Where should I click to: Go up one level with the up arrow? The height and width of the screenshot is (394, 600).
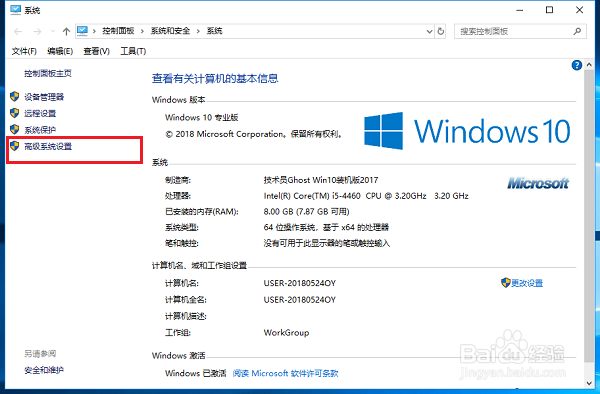click(66, 31)
